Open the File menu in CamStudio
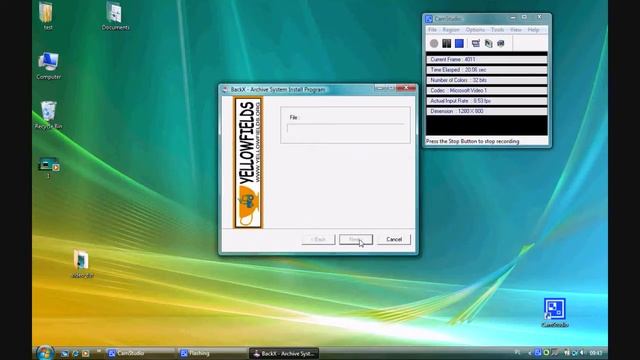 pos(432,30)
